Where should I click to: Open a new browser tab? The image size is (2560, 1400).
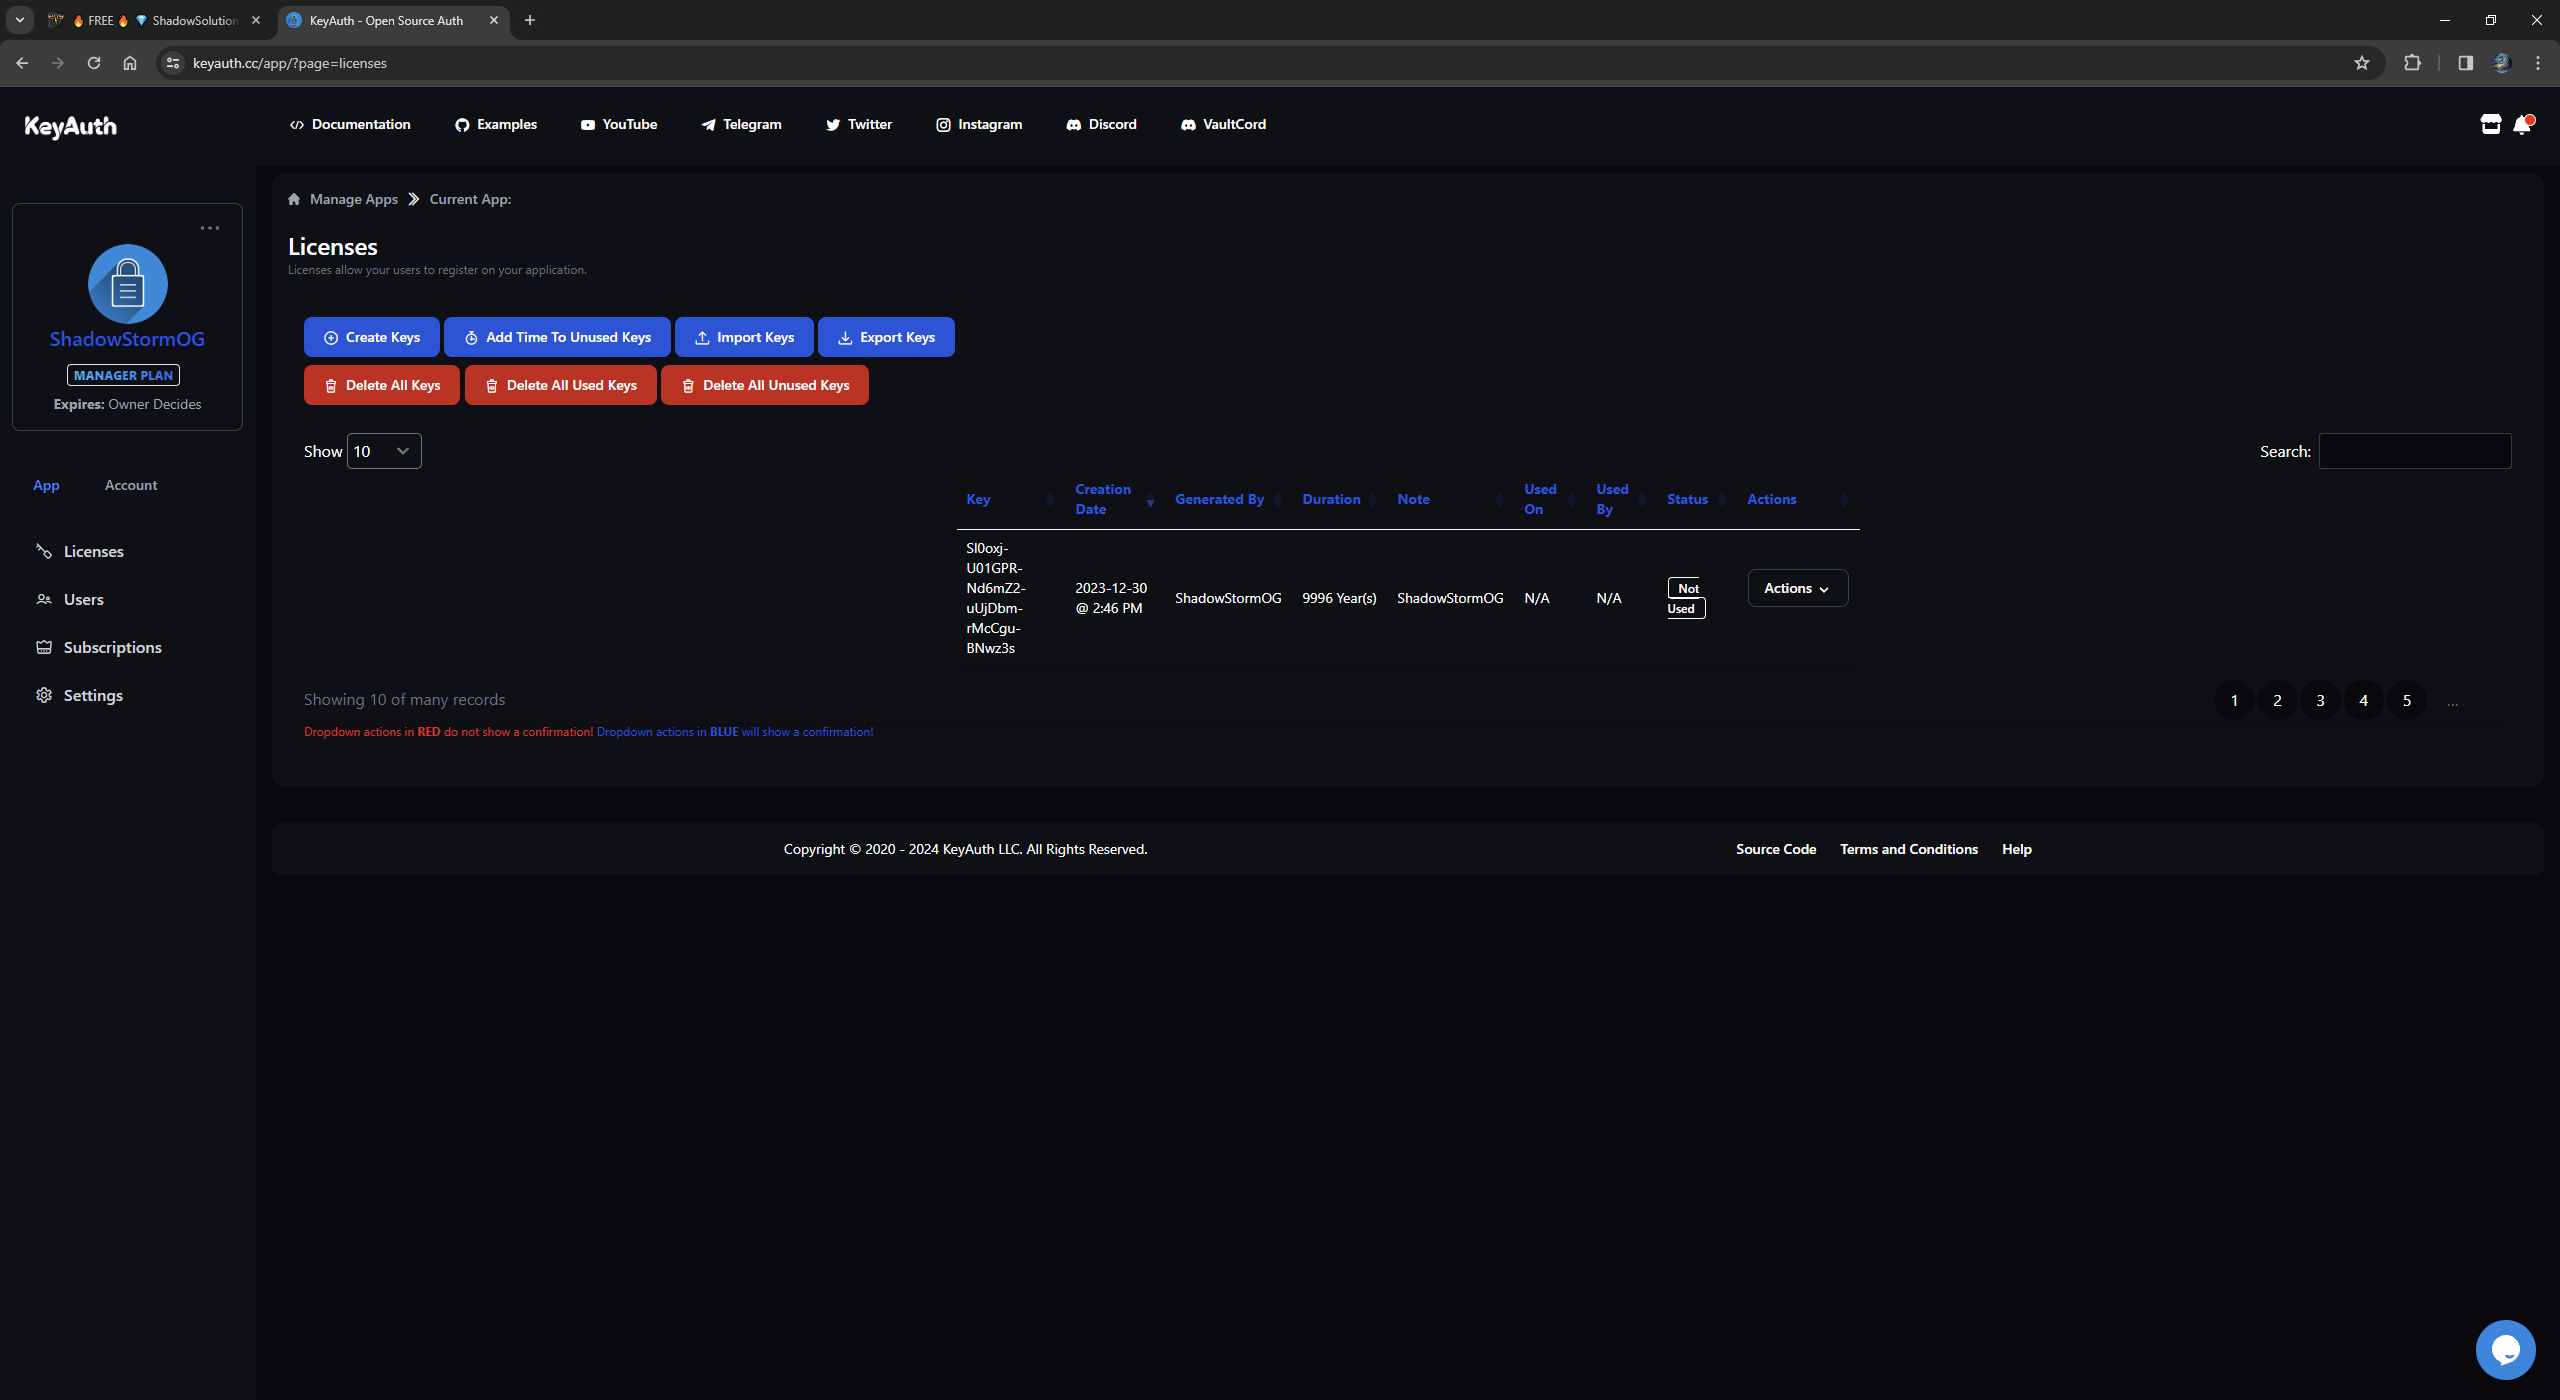click(530, 20)
